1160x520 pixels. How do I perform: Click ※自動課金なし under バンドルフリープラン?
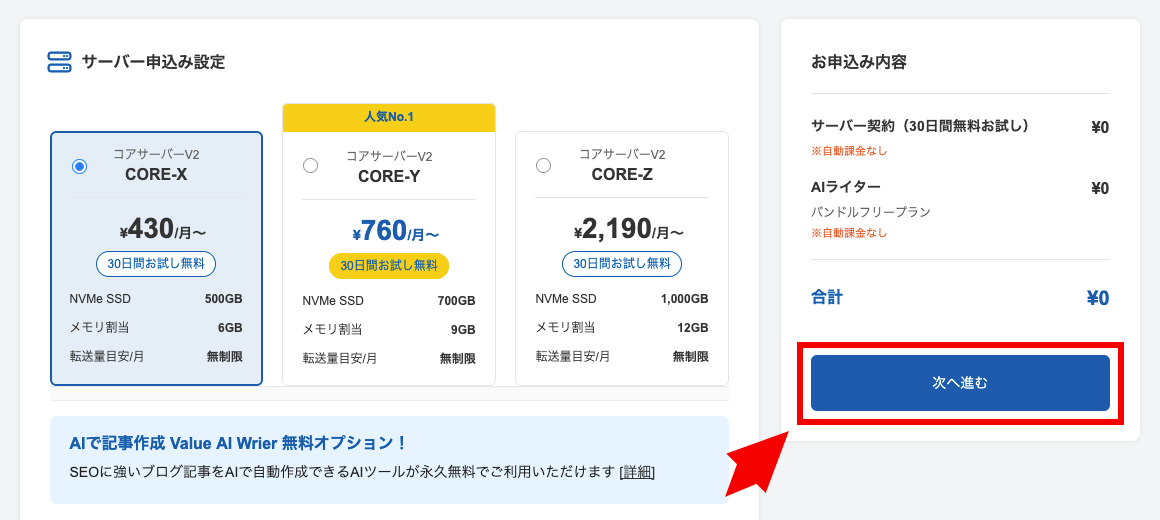[849, 234]
